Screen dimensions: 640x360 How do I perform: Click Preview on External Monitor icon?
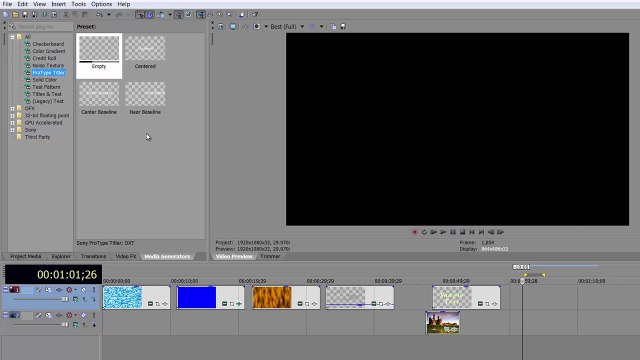(x=233, y=27)
